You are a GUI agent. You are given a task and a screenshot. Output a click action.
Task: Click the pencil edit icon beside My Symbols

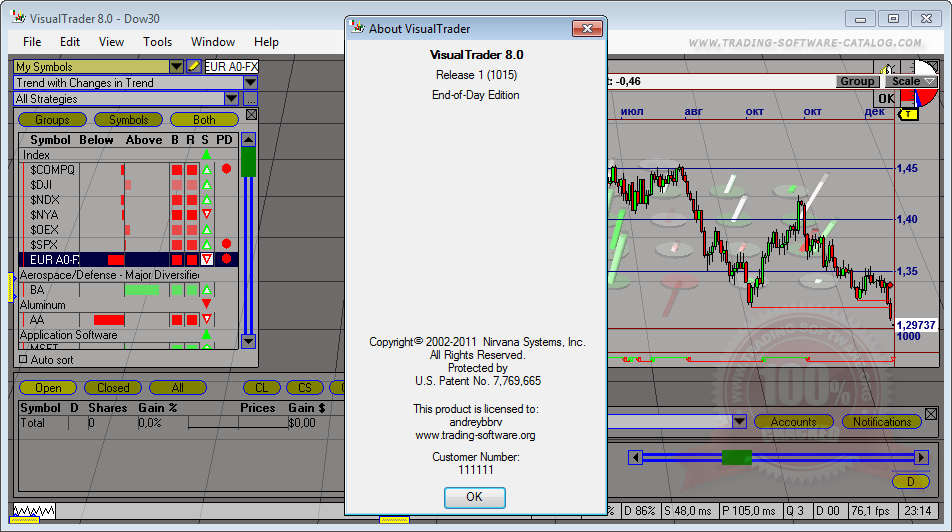click(194, 67)
